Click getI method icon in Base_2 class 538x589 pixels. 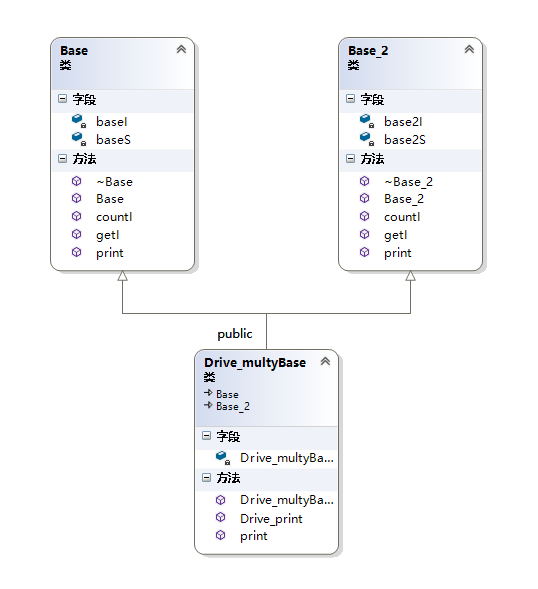(364, 234)
